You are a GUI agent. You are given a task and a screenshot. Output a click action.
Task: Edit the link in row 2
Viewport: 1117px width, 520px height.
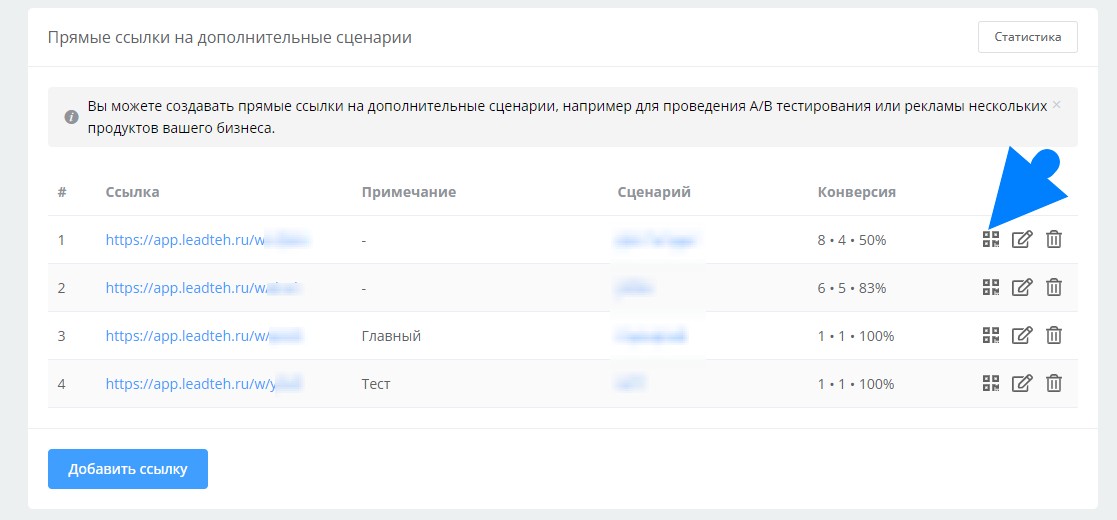point(1022,287)
